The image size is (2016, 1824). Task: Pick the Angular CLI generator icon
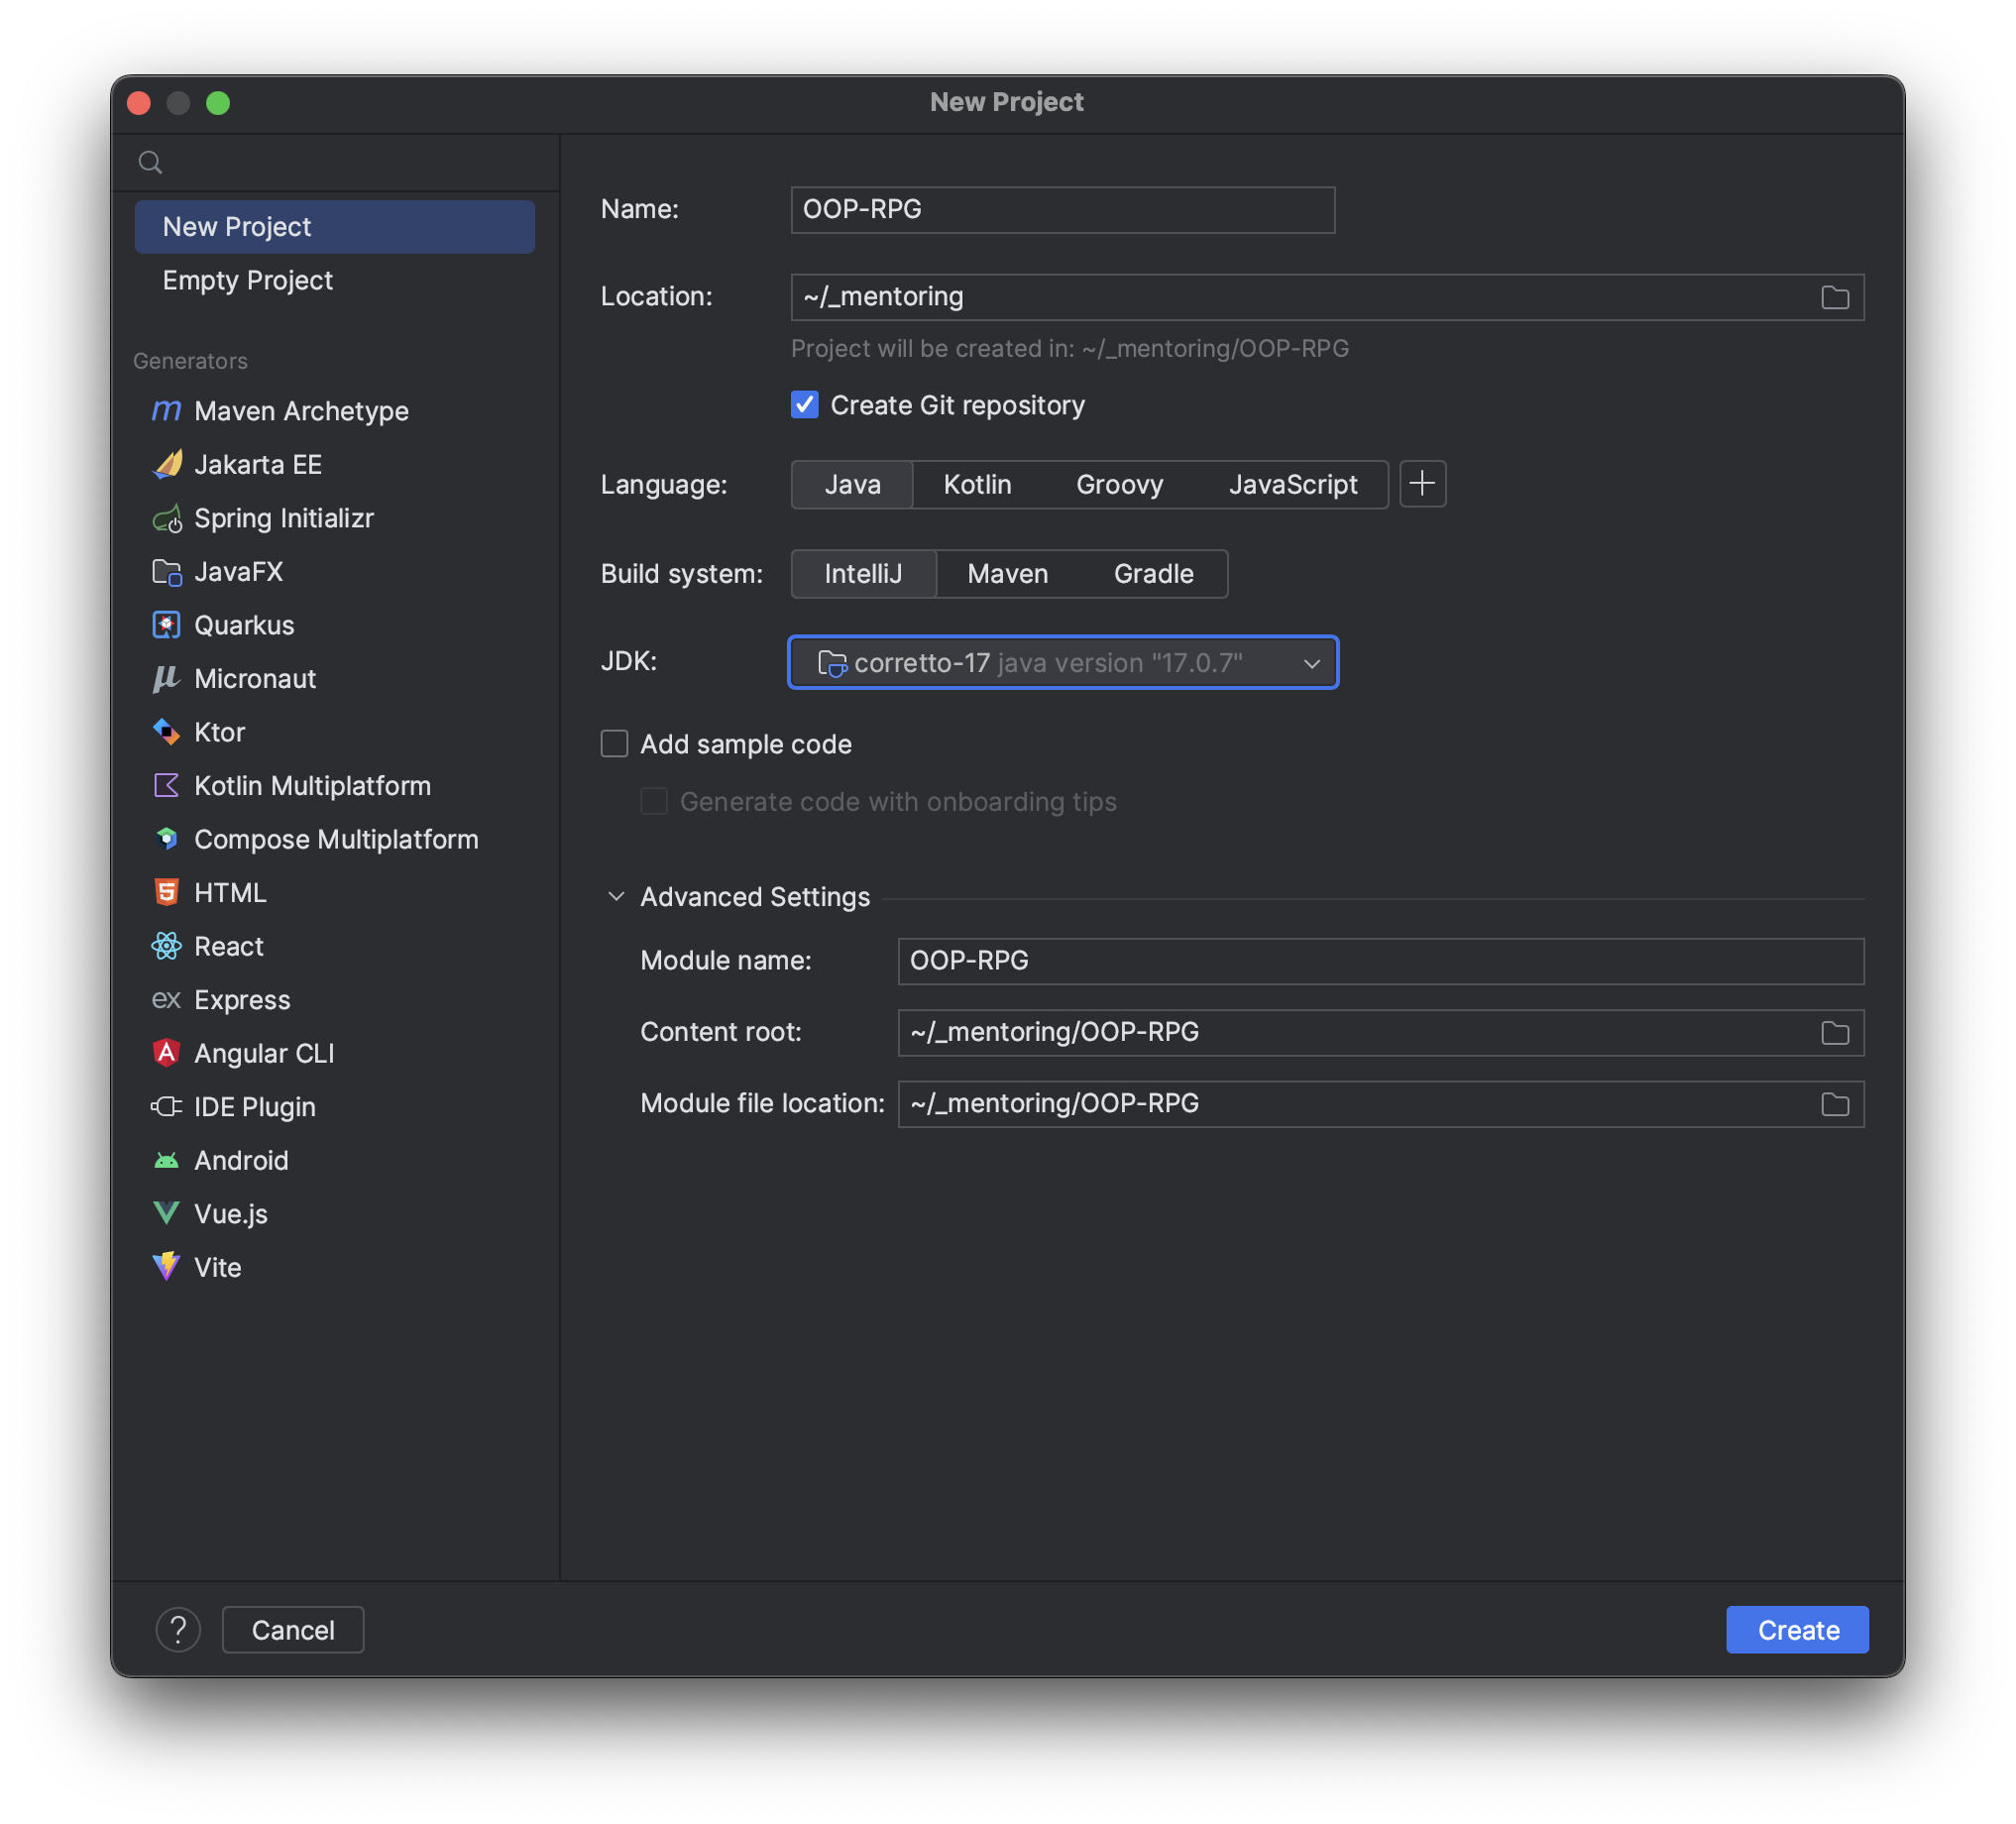click(x=166, y=1053)
